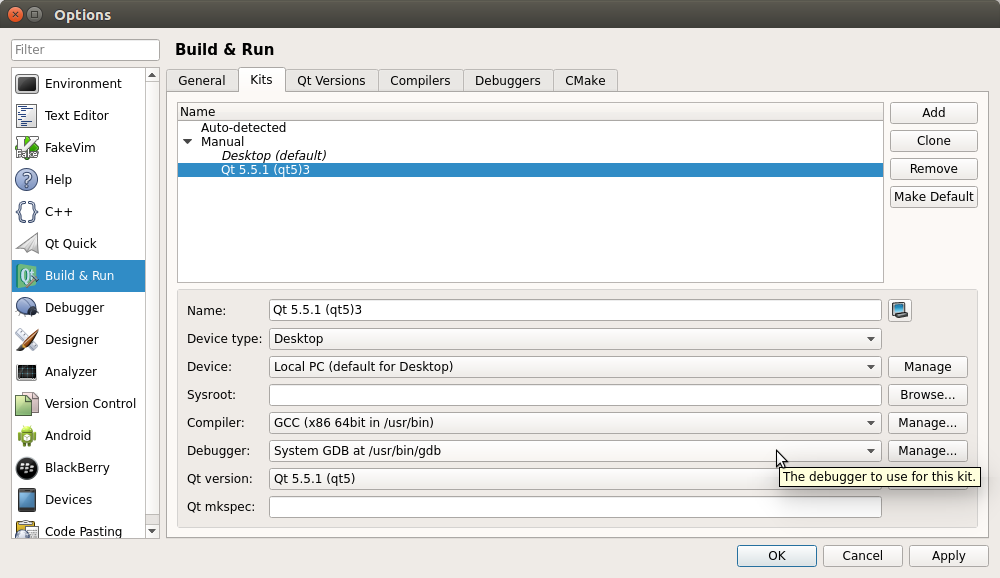Click Browse to set the Sysroot
1000x578 pixels.
coord(927,395)
